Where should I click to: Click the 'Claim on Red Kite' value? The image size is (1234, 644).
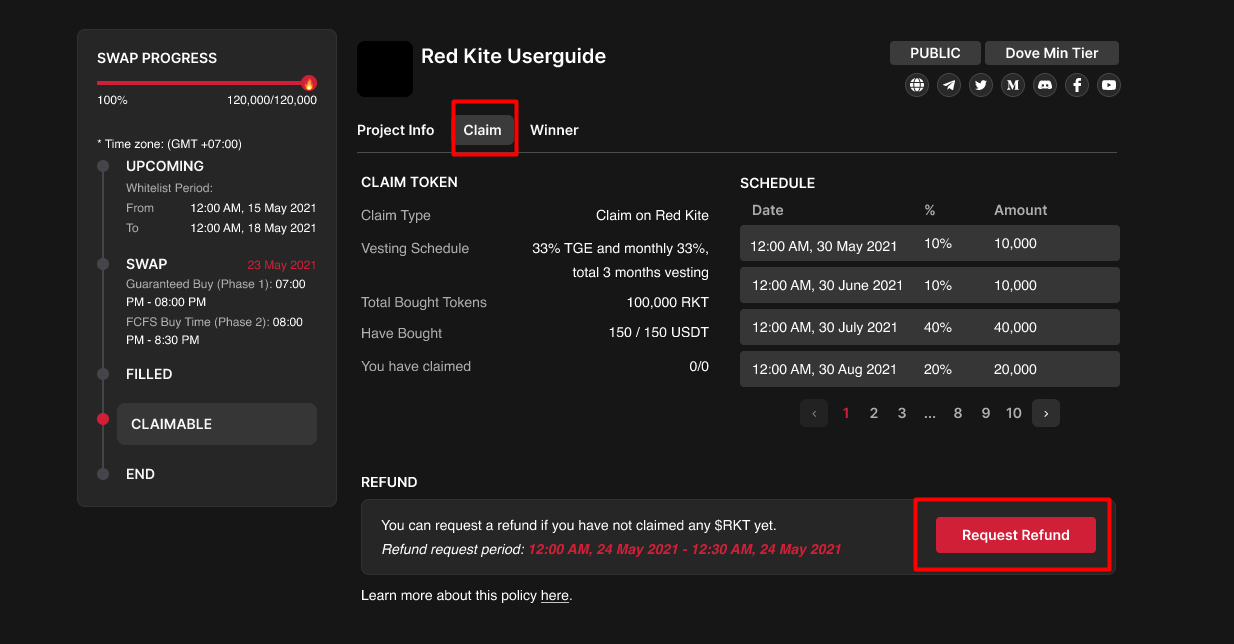(x=652, y=215)
